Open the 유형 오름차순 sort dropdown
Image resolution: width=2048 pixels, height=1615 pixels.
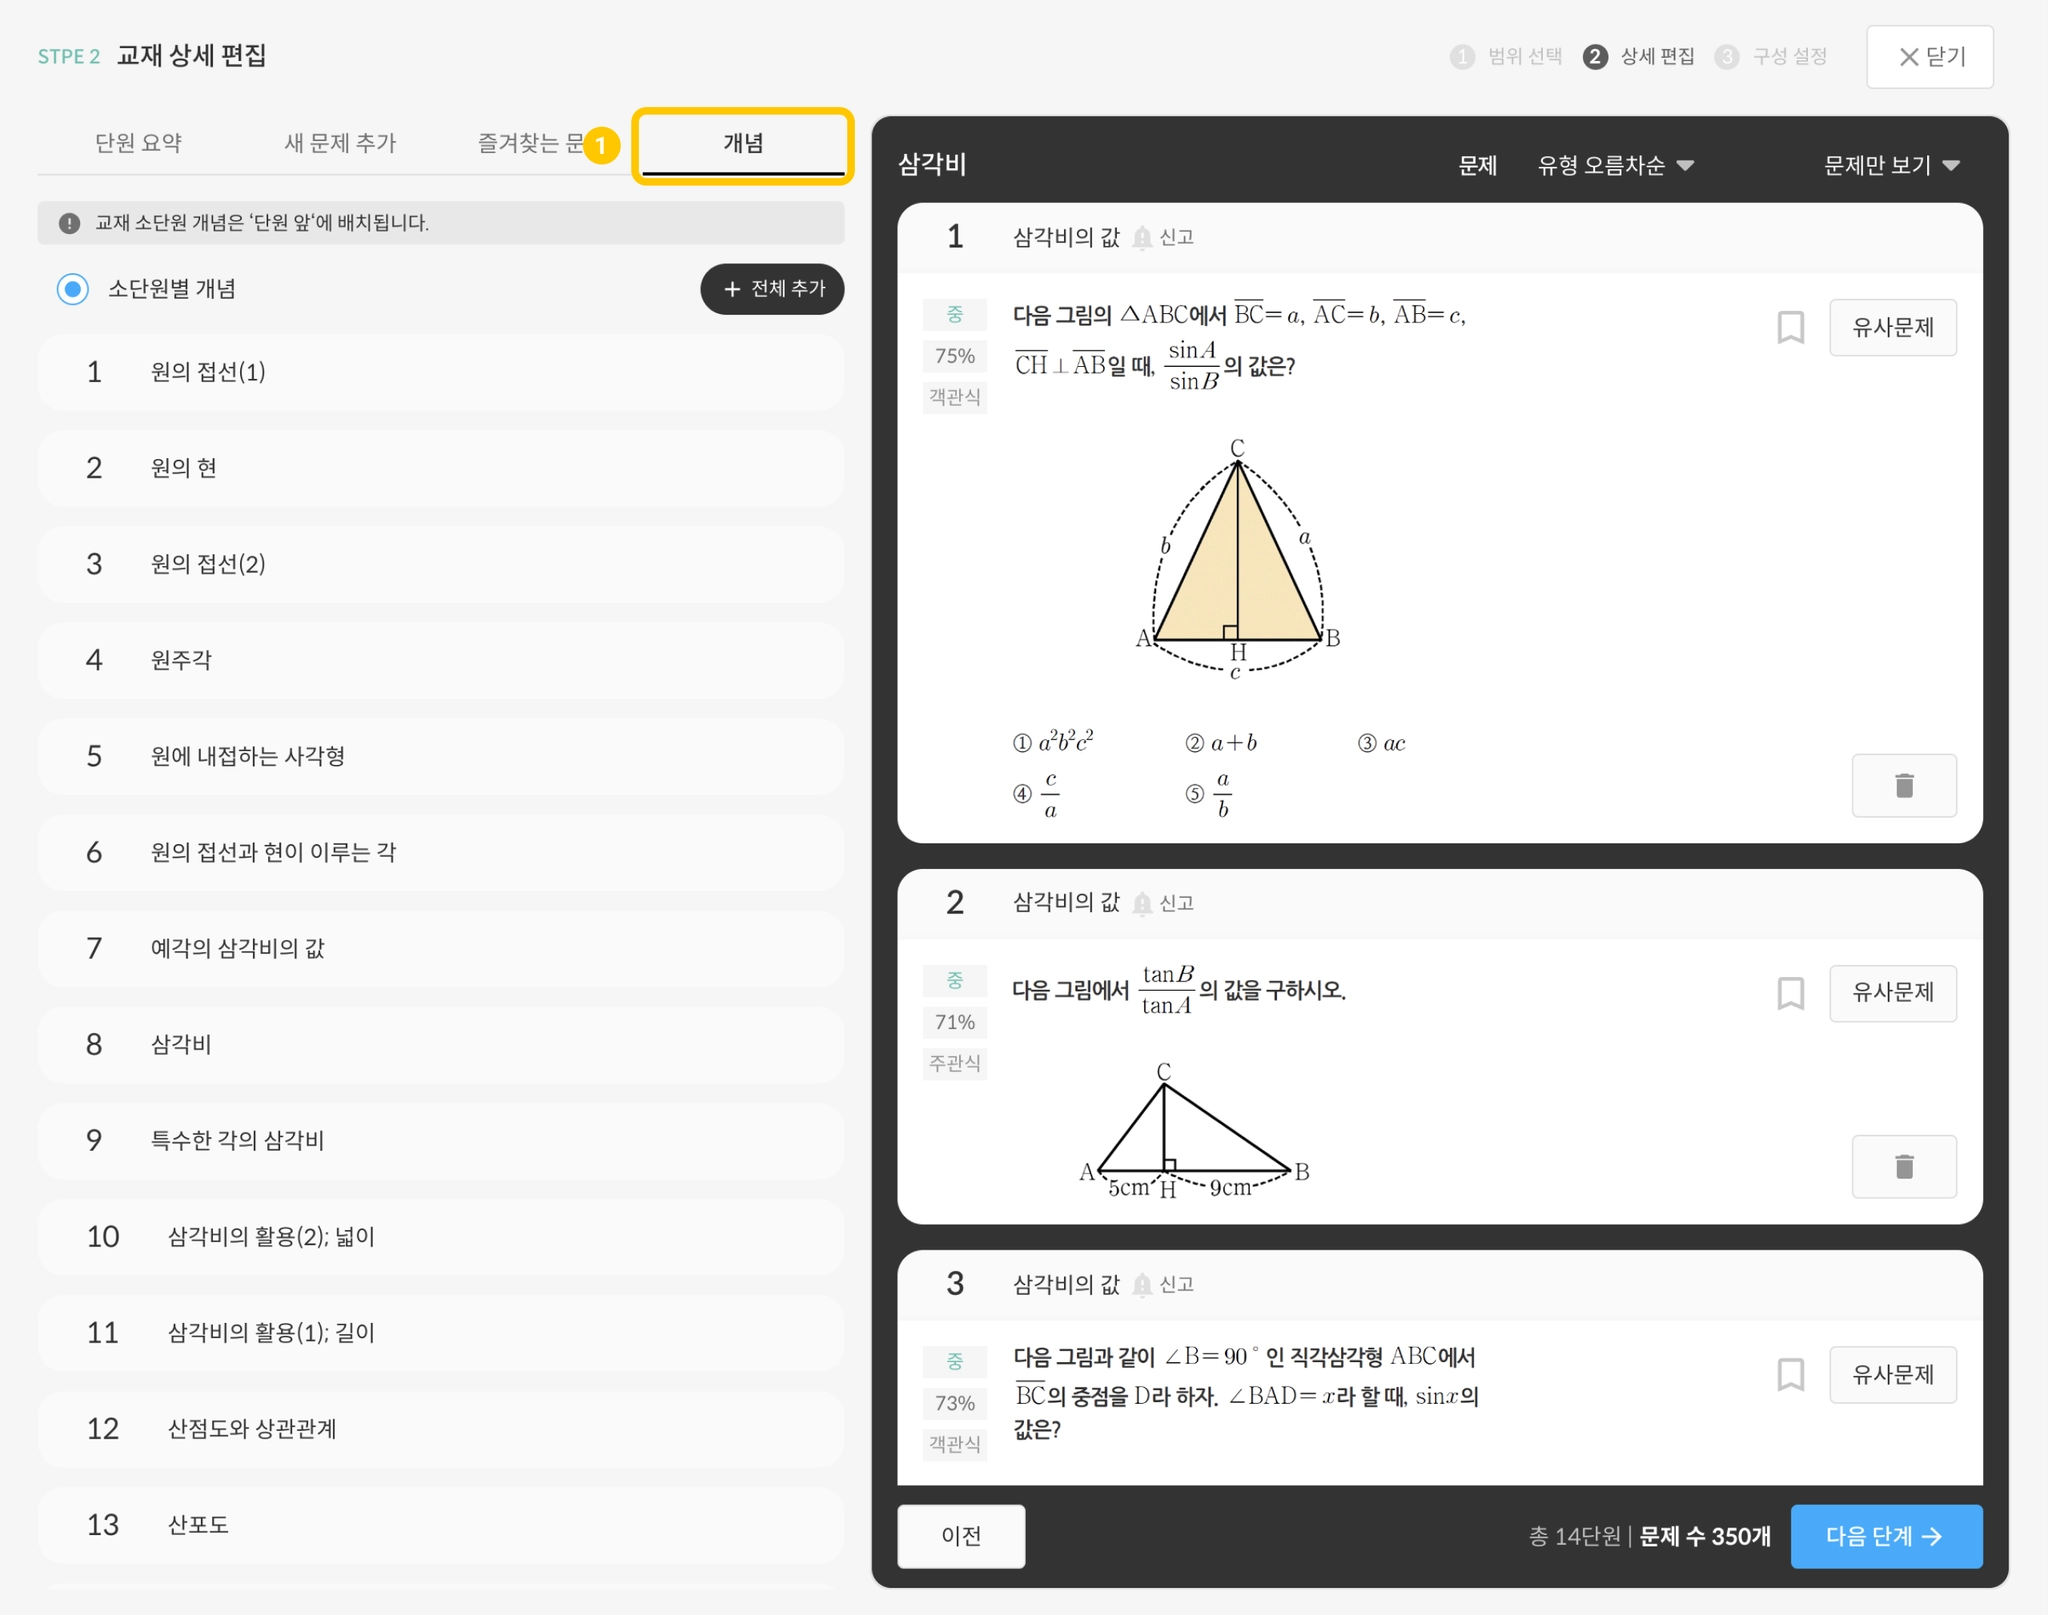point(1615,165)
